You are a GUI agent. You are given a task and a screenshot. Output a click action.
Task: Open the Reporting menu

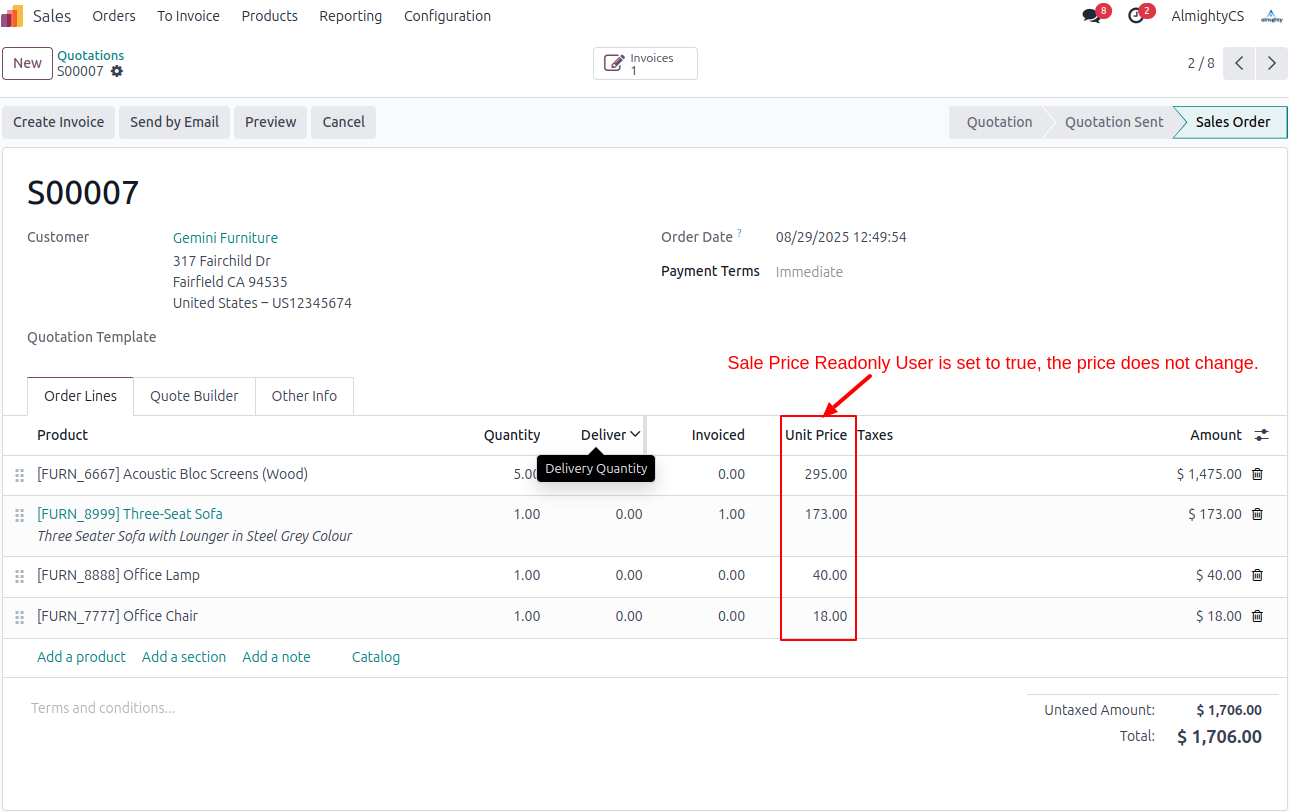[350, 16]
